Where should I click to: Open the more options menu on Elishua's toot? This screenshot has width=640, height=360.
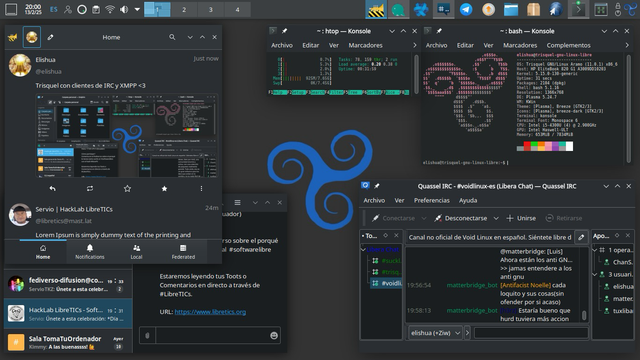tap(201, 189)
